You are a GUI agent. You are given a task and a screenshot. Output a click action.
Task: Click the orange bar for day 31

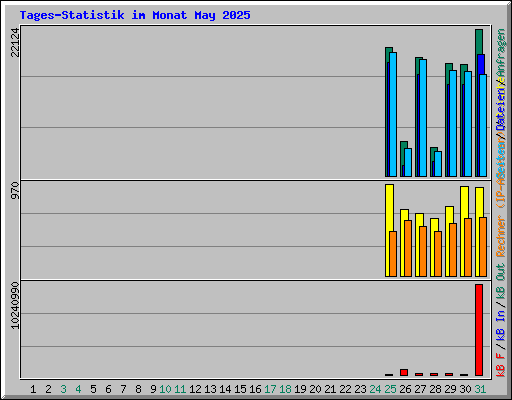coord(483,247)
